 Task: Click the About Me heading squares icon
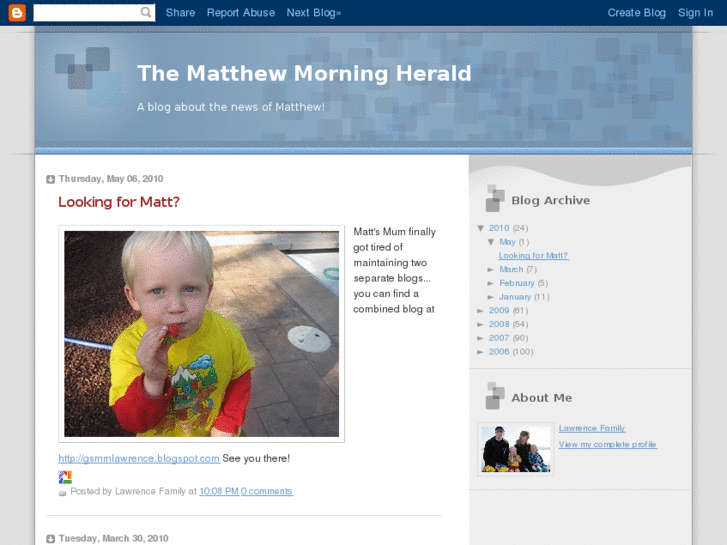coord(495,396)
